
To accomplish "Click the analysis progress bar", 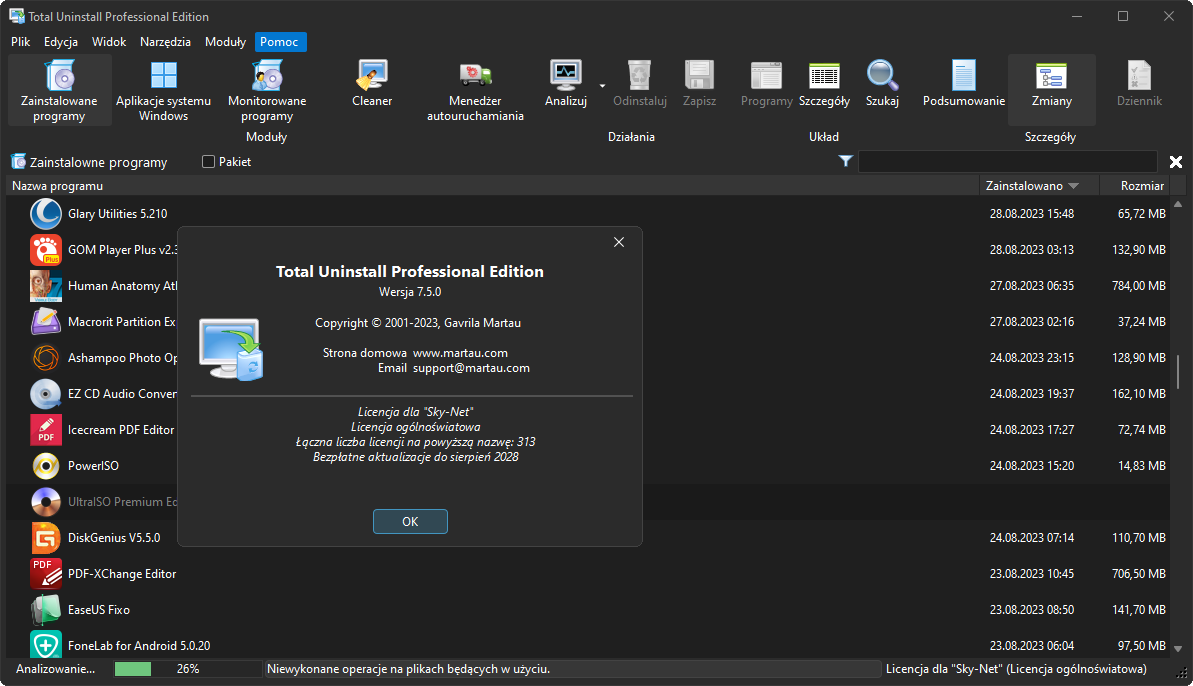I will pyautogui.click(x=188, y=669).
